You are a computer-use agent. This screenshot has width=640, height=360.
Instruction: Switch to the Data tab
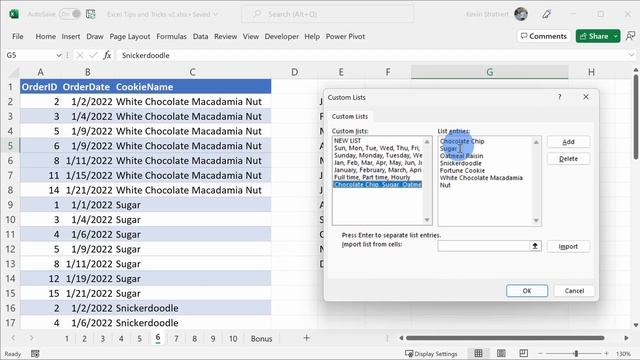tap(200, 36)
